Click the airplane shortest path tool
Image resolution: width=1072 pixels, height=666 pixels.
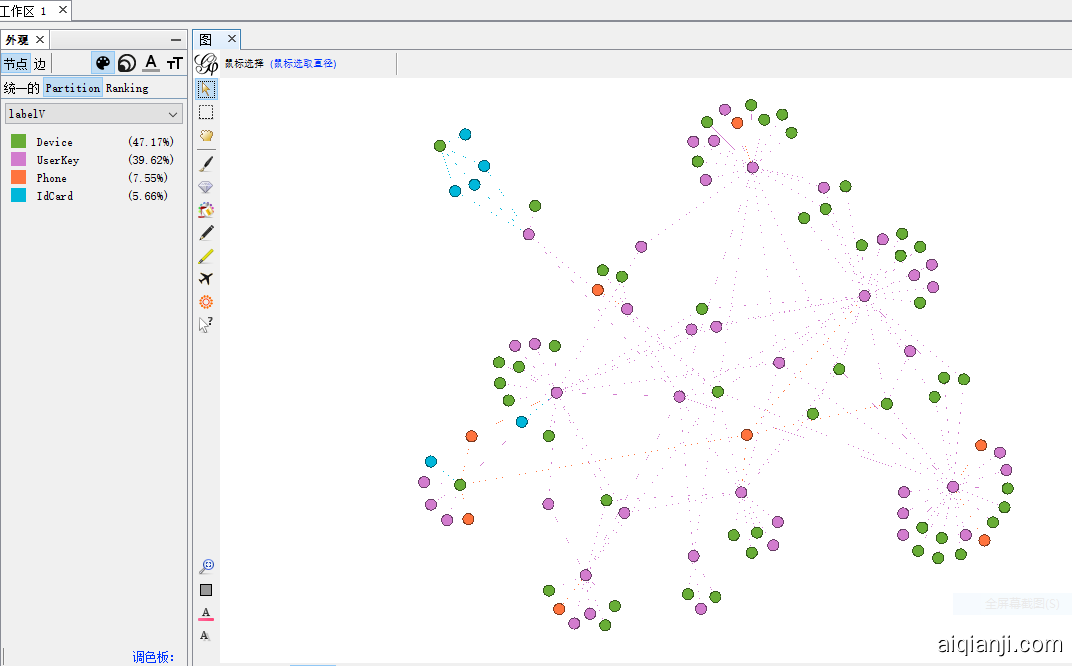pyautogui.click(x=206, y=279)
